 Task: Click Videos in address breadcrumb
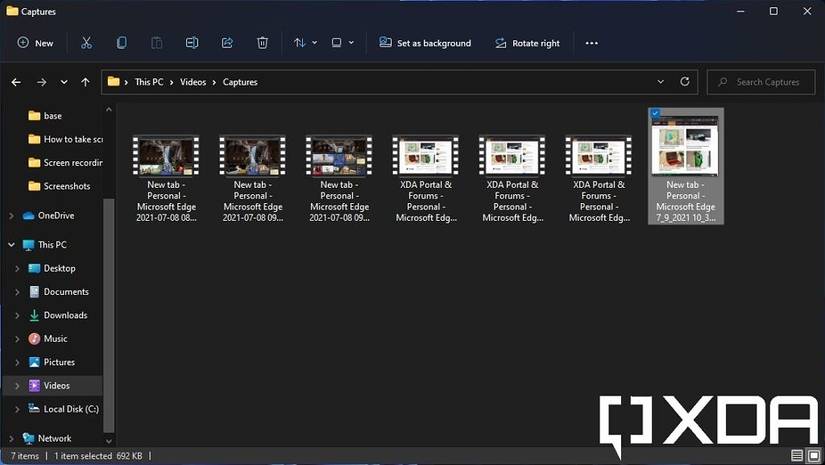(193, 82)
